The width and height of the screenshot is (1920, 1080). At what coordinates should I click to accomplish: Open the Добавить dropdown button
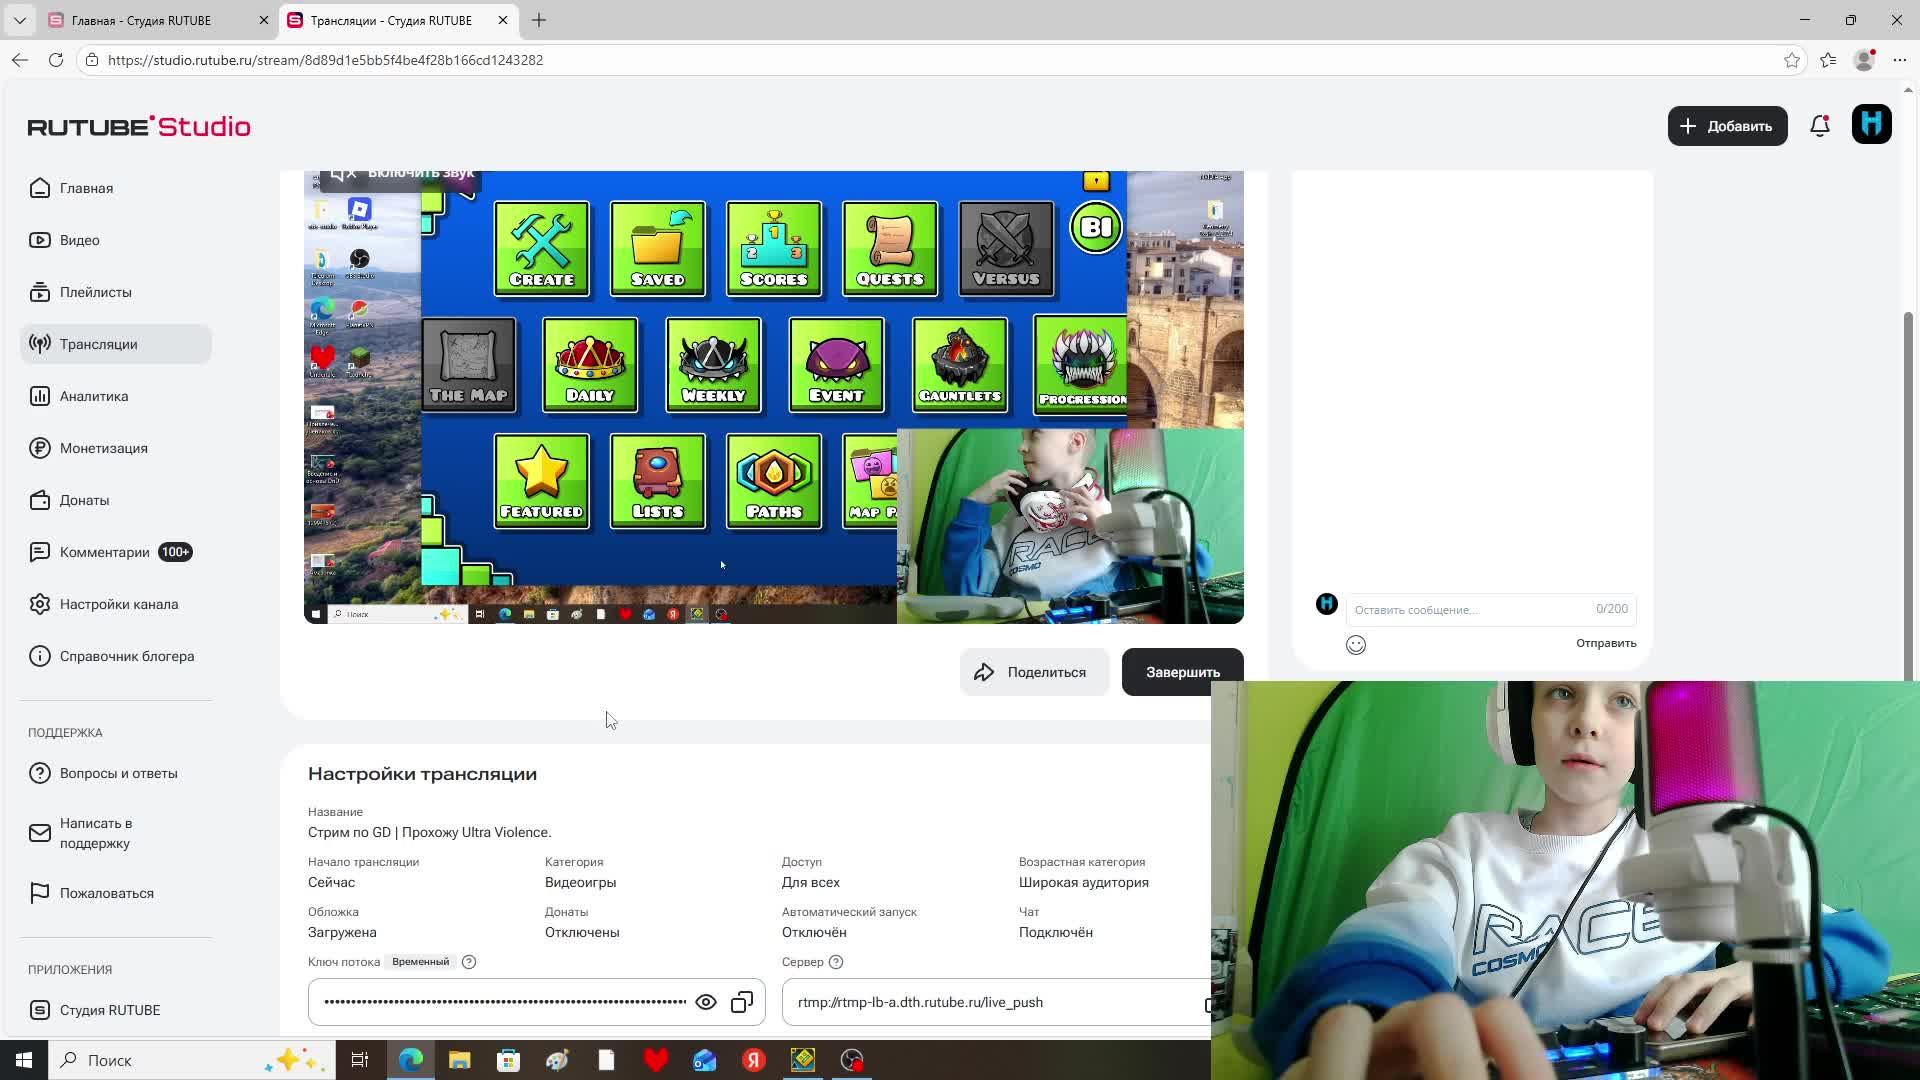click(1727, 126)
